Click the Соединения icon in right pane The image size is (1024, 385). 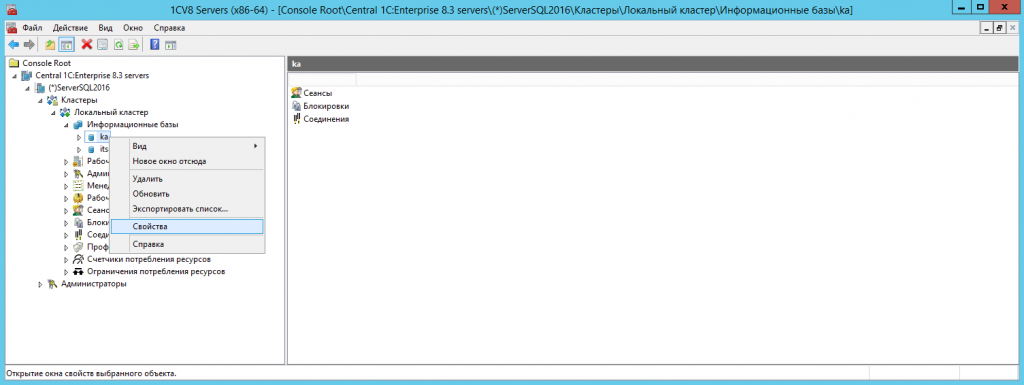tap(296, 119)
